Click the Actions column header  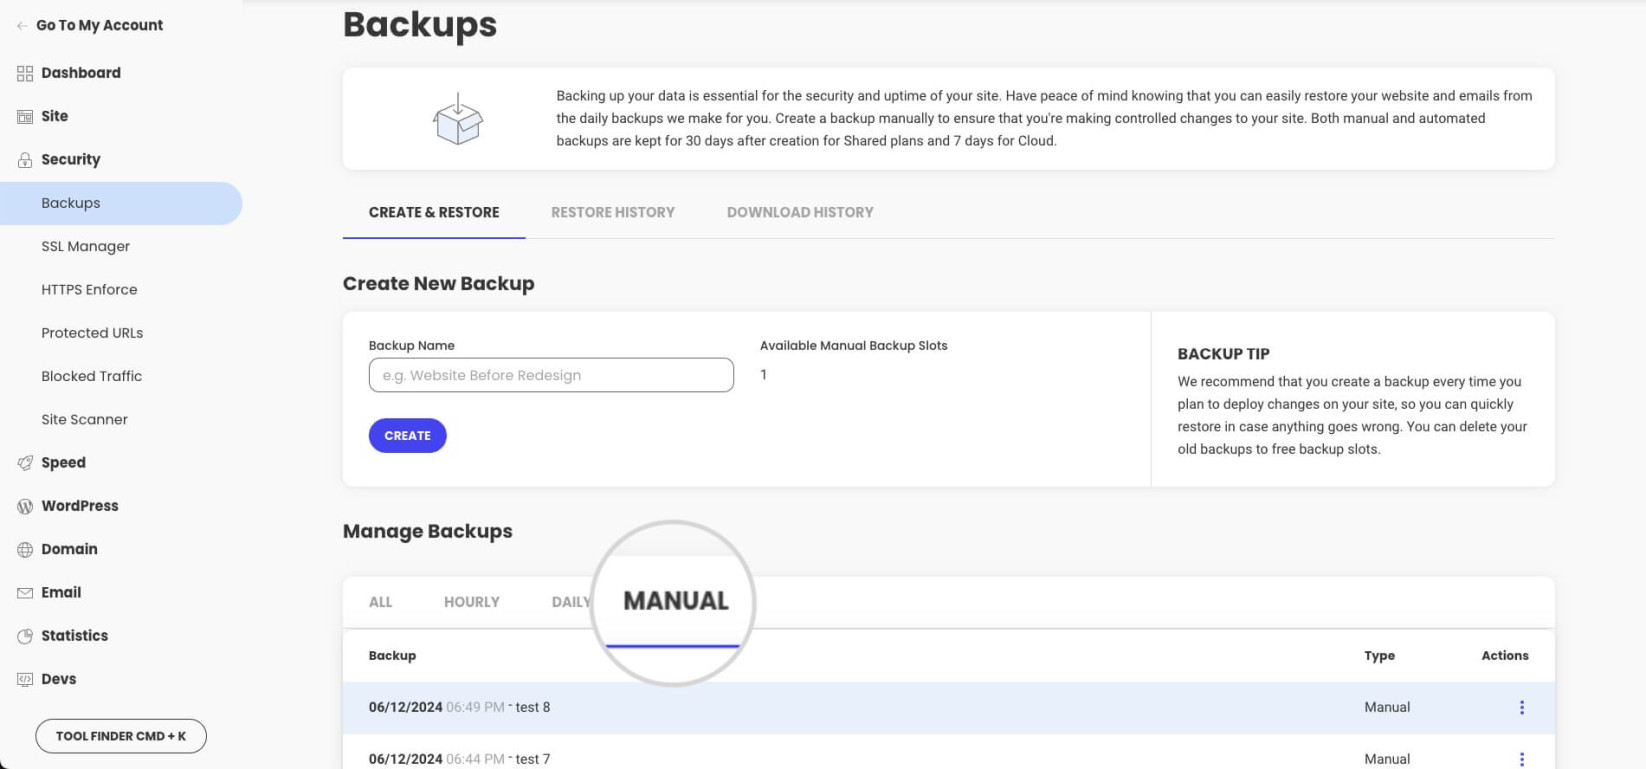point(1505,656)
